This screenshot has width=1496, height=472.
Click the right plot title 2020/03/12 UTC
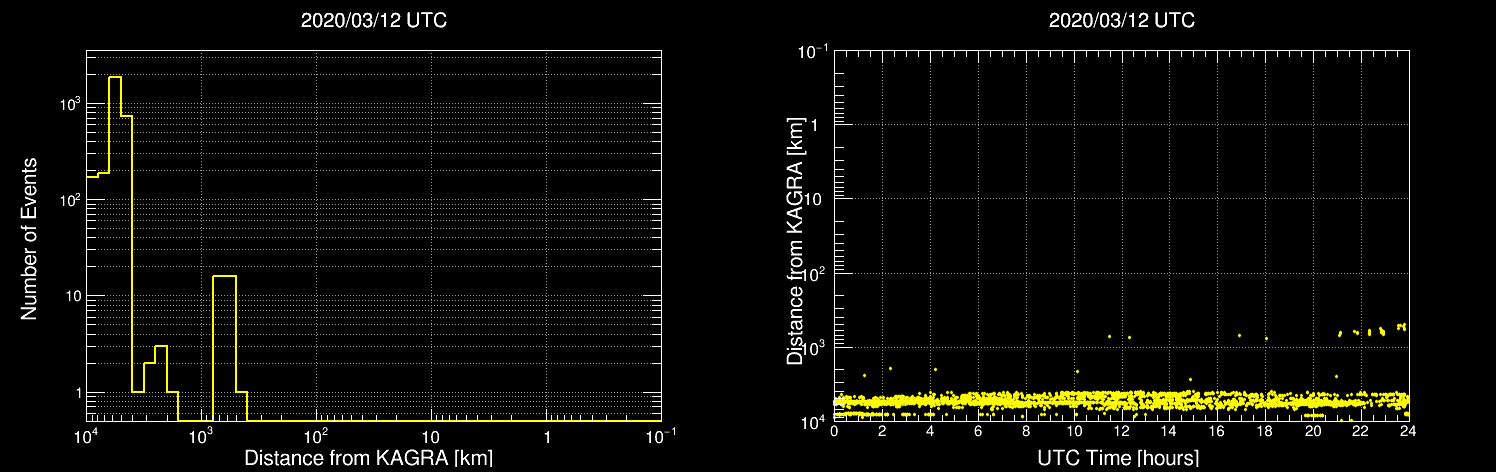(x=1121, y=20)
